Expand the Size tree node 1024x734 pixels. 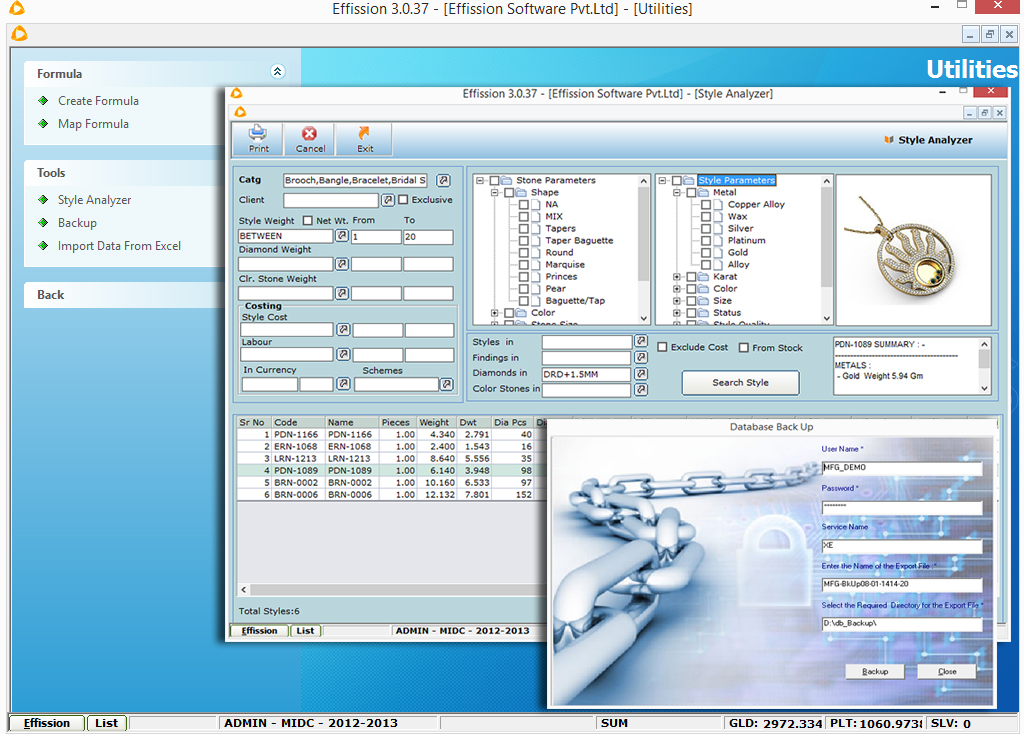pos(677,301)
